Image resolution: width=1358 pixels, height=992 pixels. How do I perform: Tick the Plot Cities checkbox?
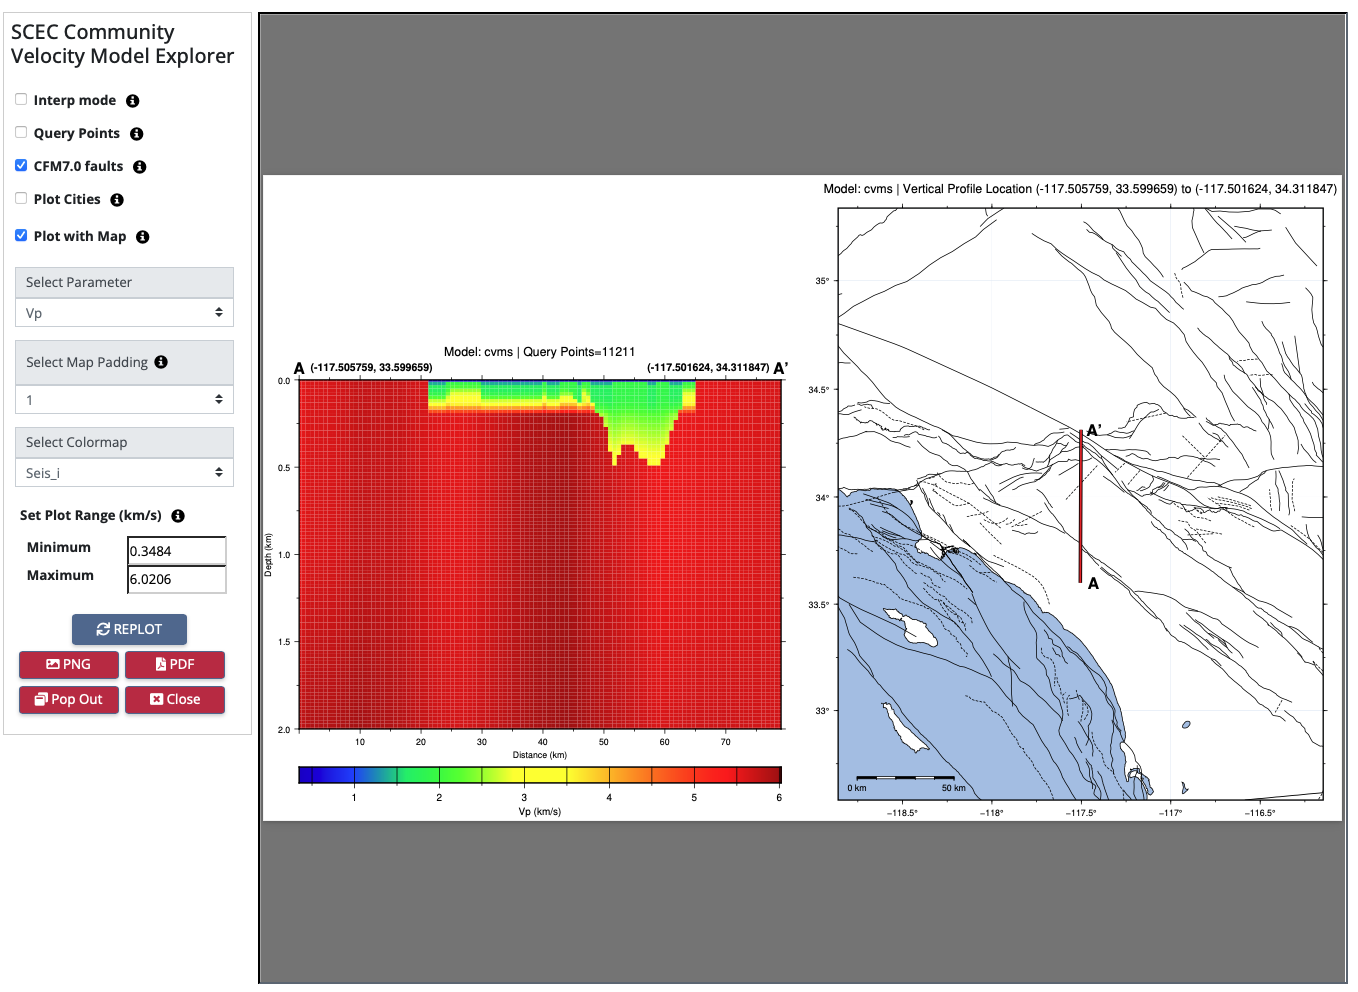21,199
